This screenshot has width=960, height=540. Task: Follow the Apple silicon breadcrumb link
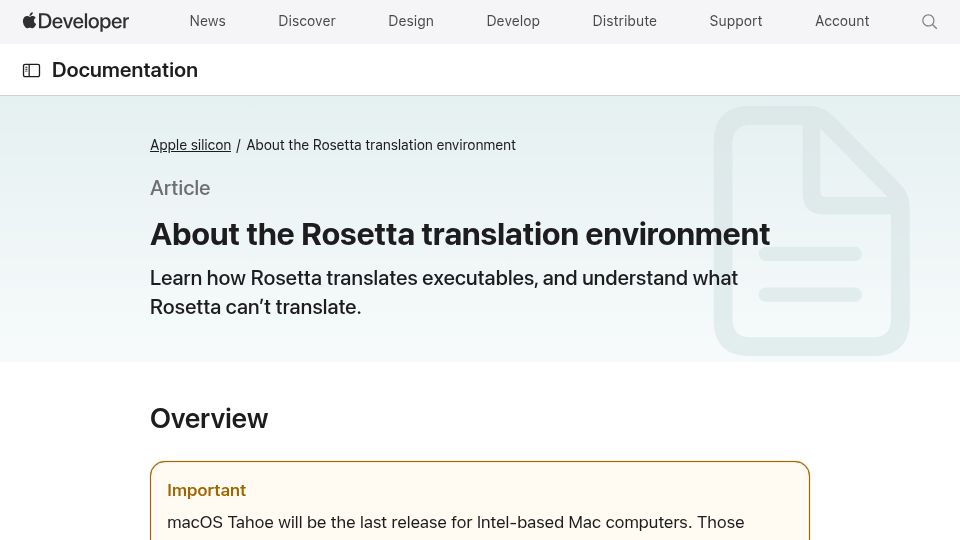tap(190, 145)
